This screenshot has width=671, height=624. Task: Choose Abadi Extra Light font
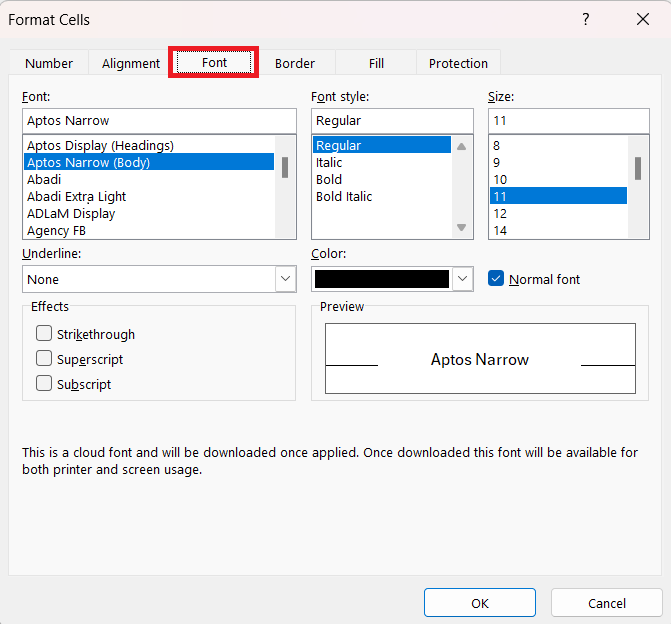149,196
